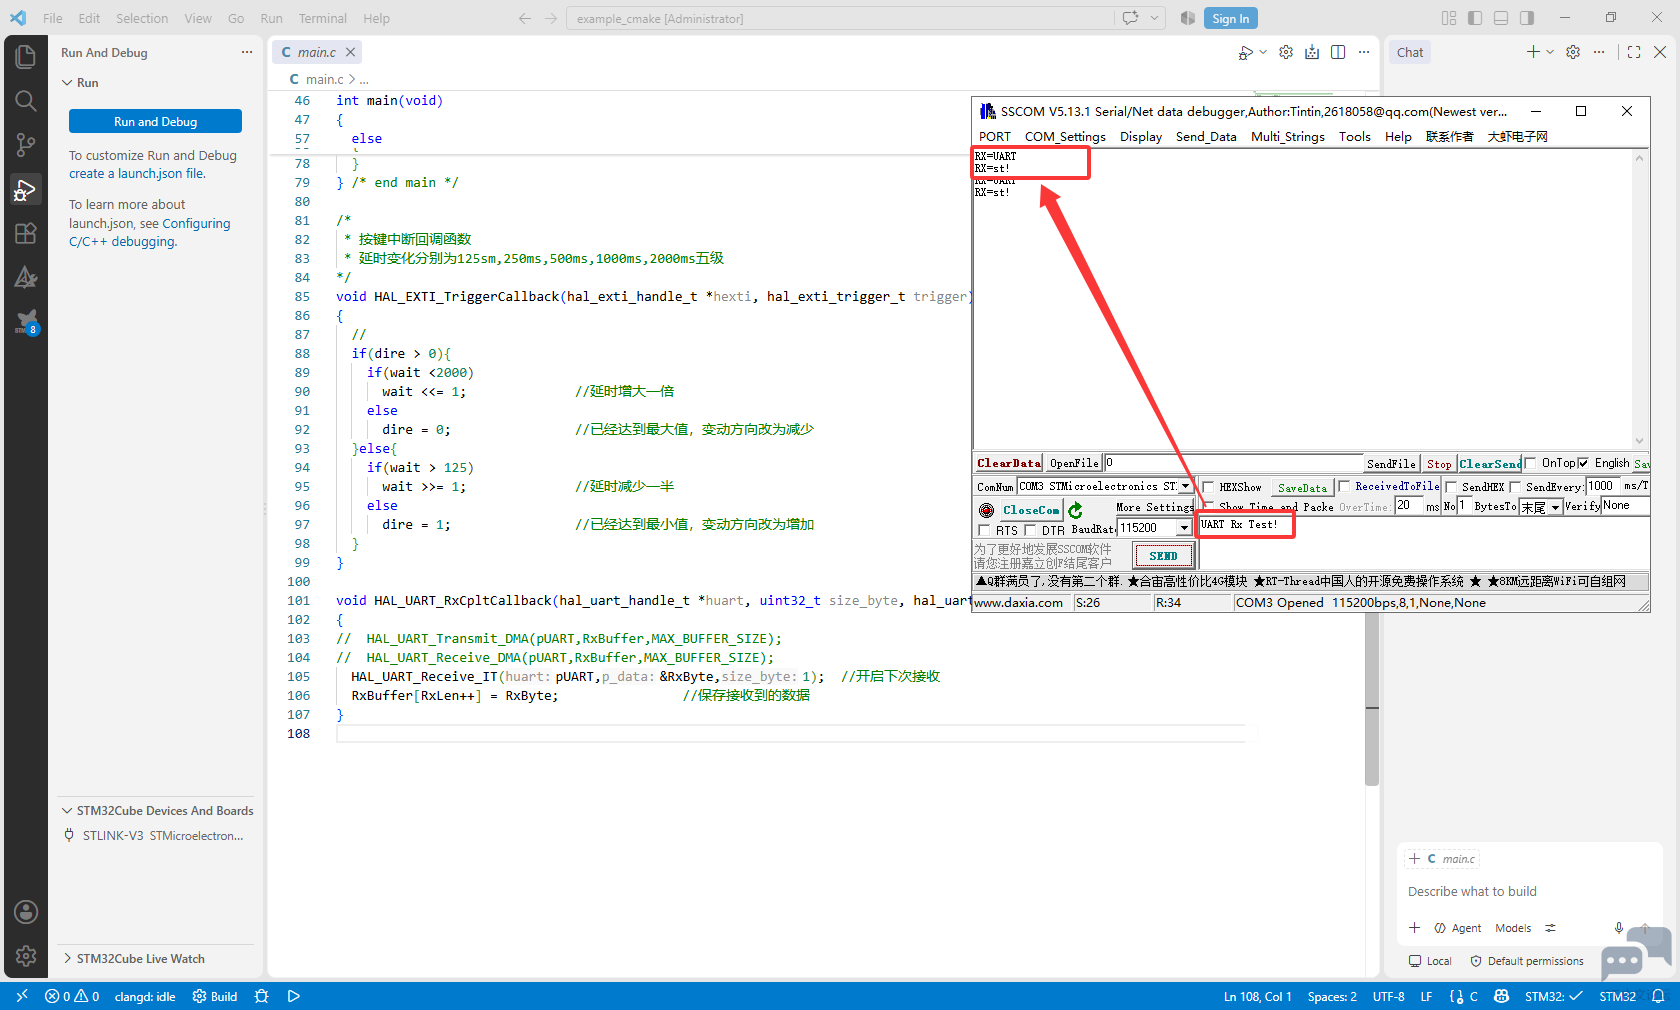
Task: Start voice input with microphone icon
Action: [1619, 928]
